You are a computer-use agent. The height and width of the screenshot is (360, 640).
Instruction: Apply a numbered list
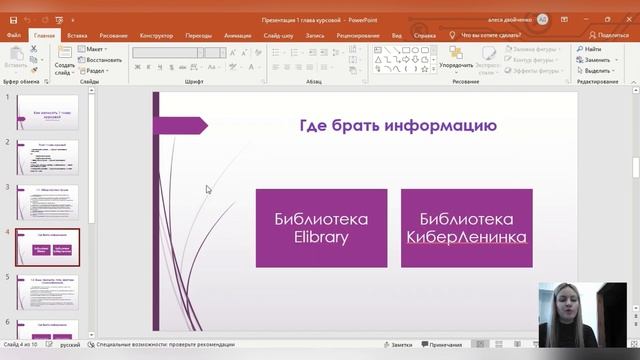coord(294,52)
